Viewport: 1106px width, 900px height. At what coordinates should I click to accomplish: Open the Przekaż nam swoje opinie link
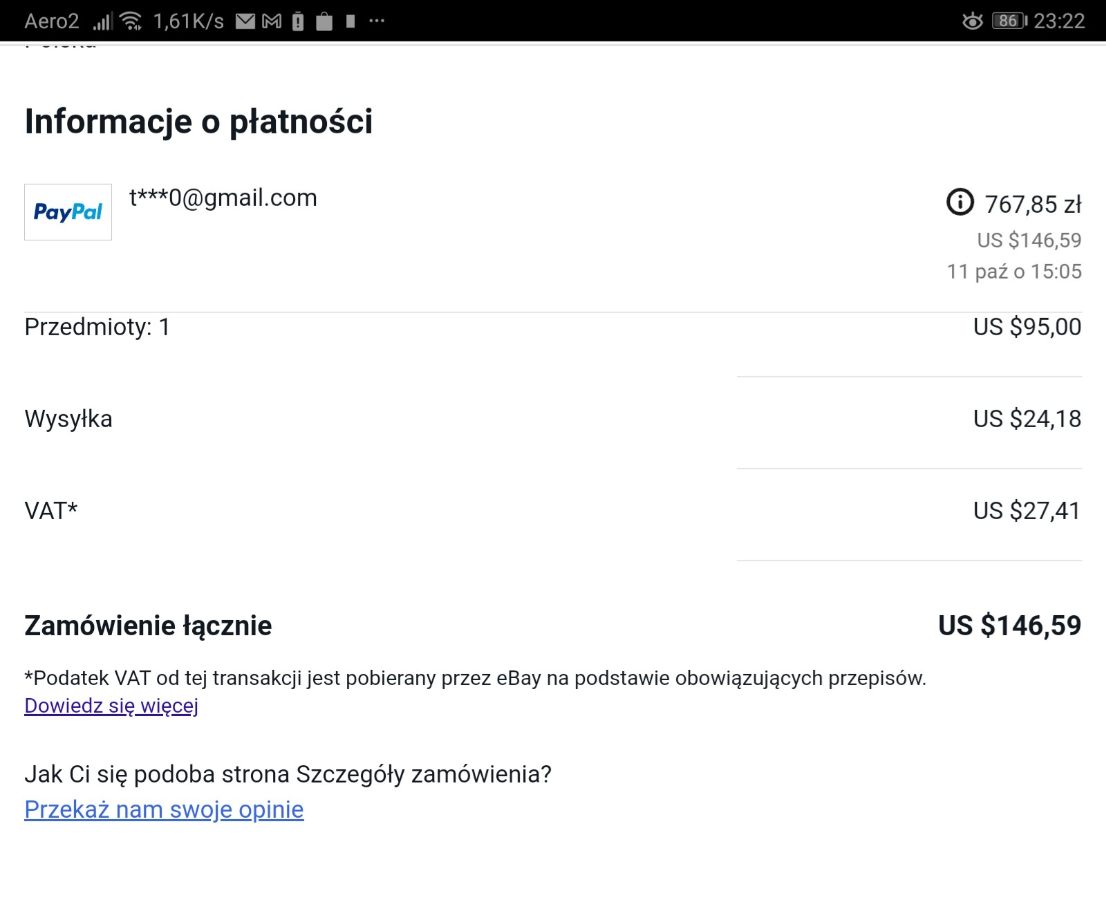[x=164, y=809]
